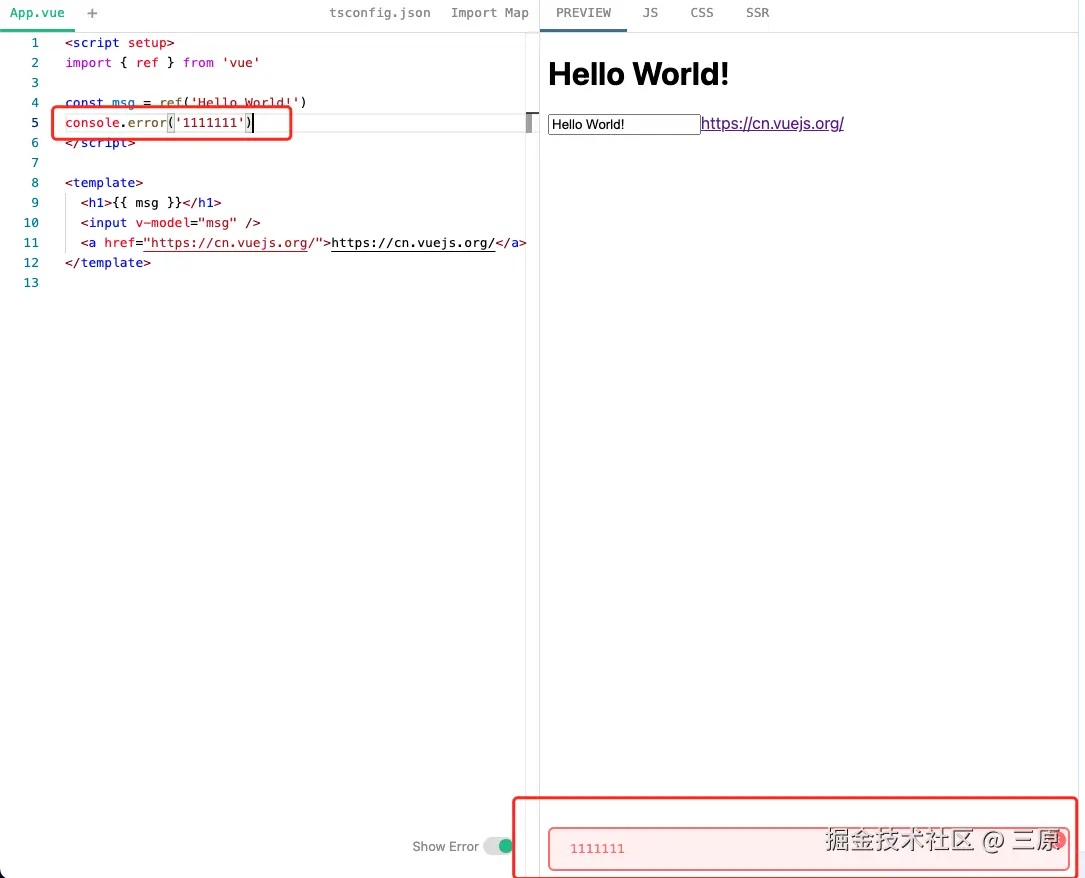Image resolution: width=1085 pixels, height=878 pixels.
Task: Click the </template> closing tag line
Action: (x=107, y=263)
